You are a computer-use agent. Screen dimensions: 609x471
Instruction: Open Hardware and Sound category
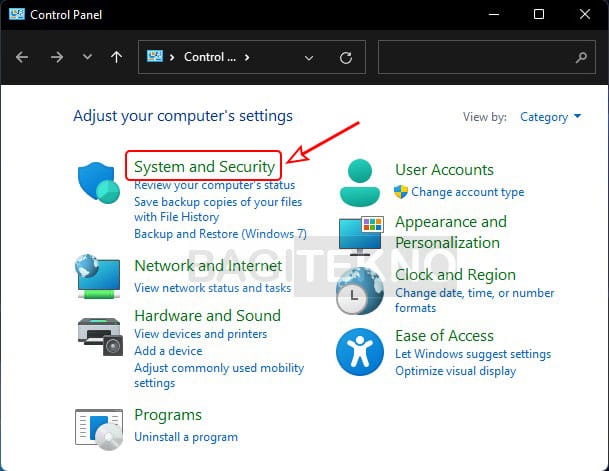click(207, 316)
